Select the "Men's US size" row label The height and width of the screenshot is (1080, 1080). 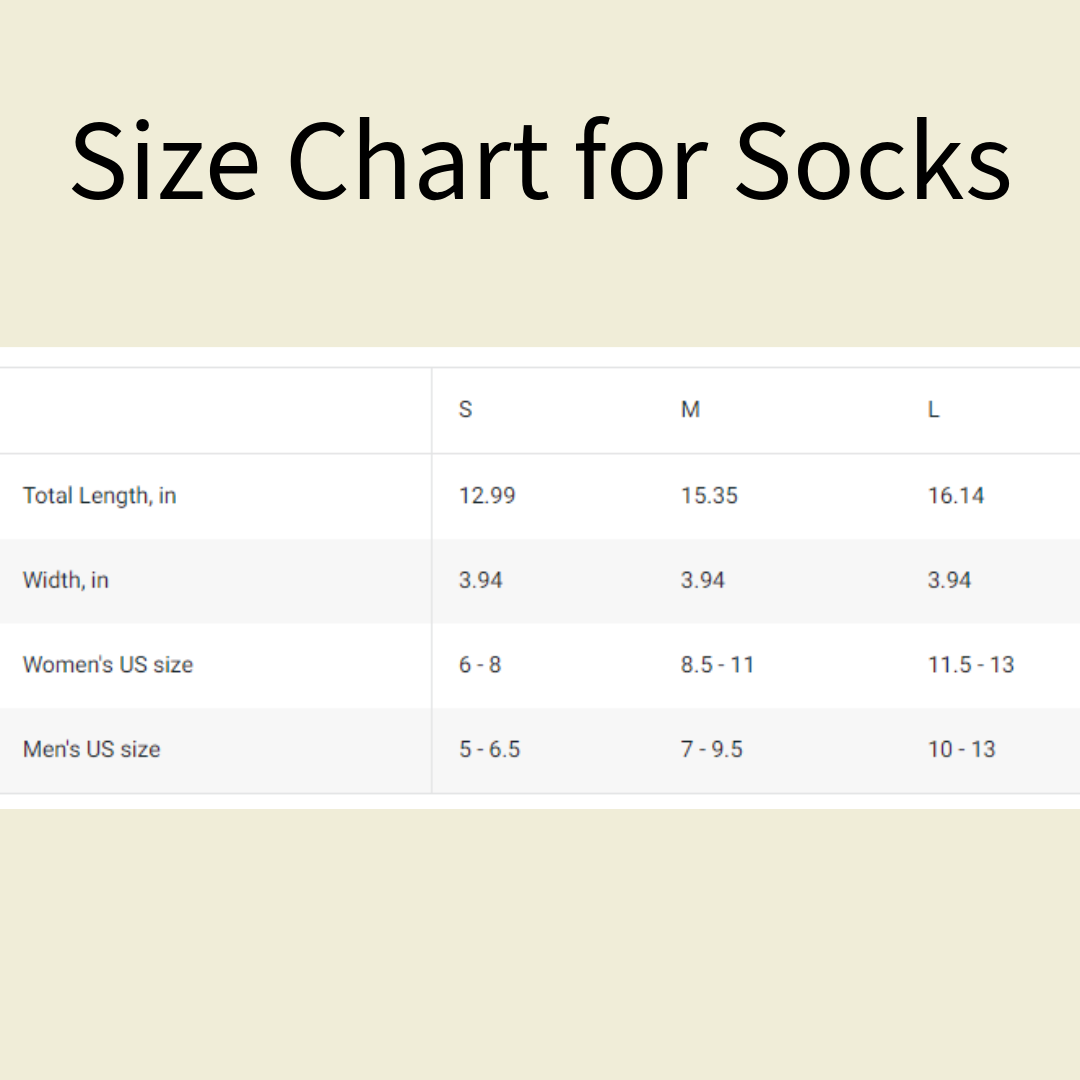point(92,749)
